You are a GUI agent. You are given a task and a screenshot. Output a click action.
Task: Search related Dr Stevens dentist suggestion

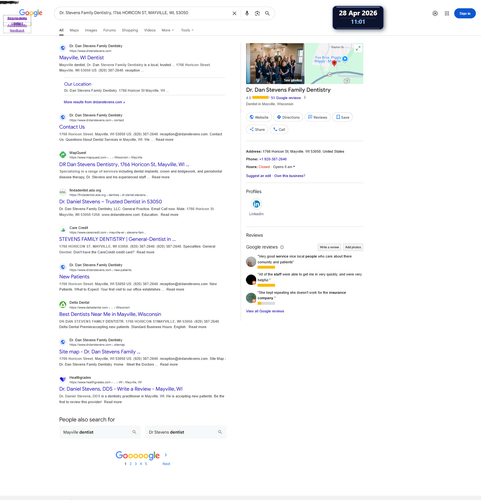(x=186, y=432)
